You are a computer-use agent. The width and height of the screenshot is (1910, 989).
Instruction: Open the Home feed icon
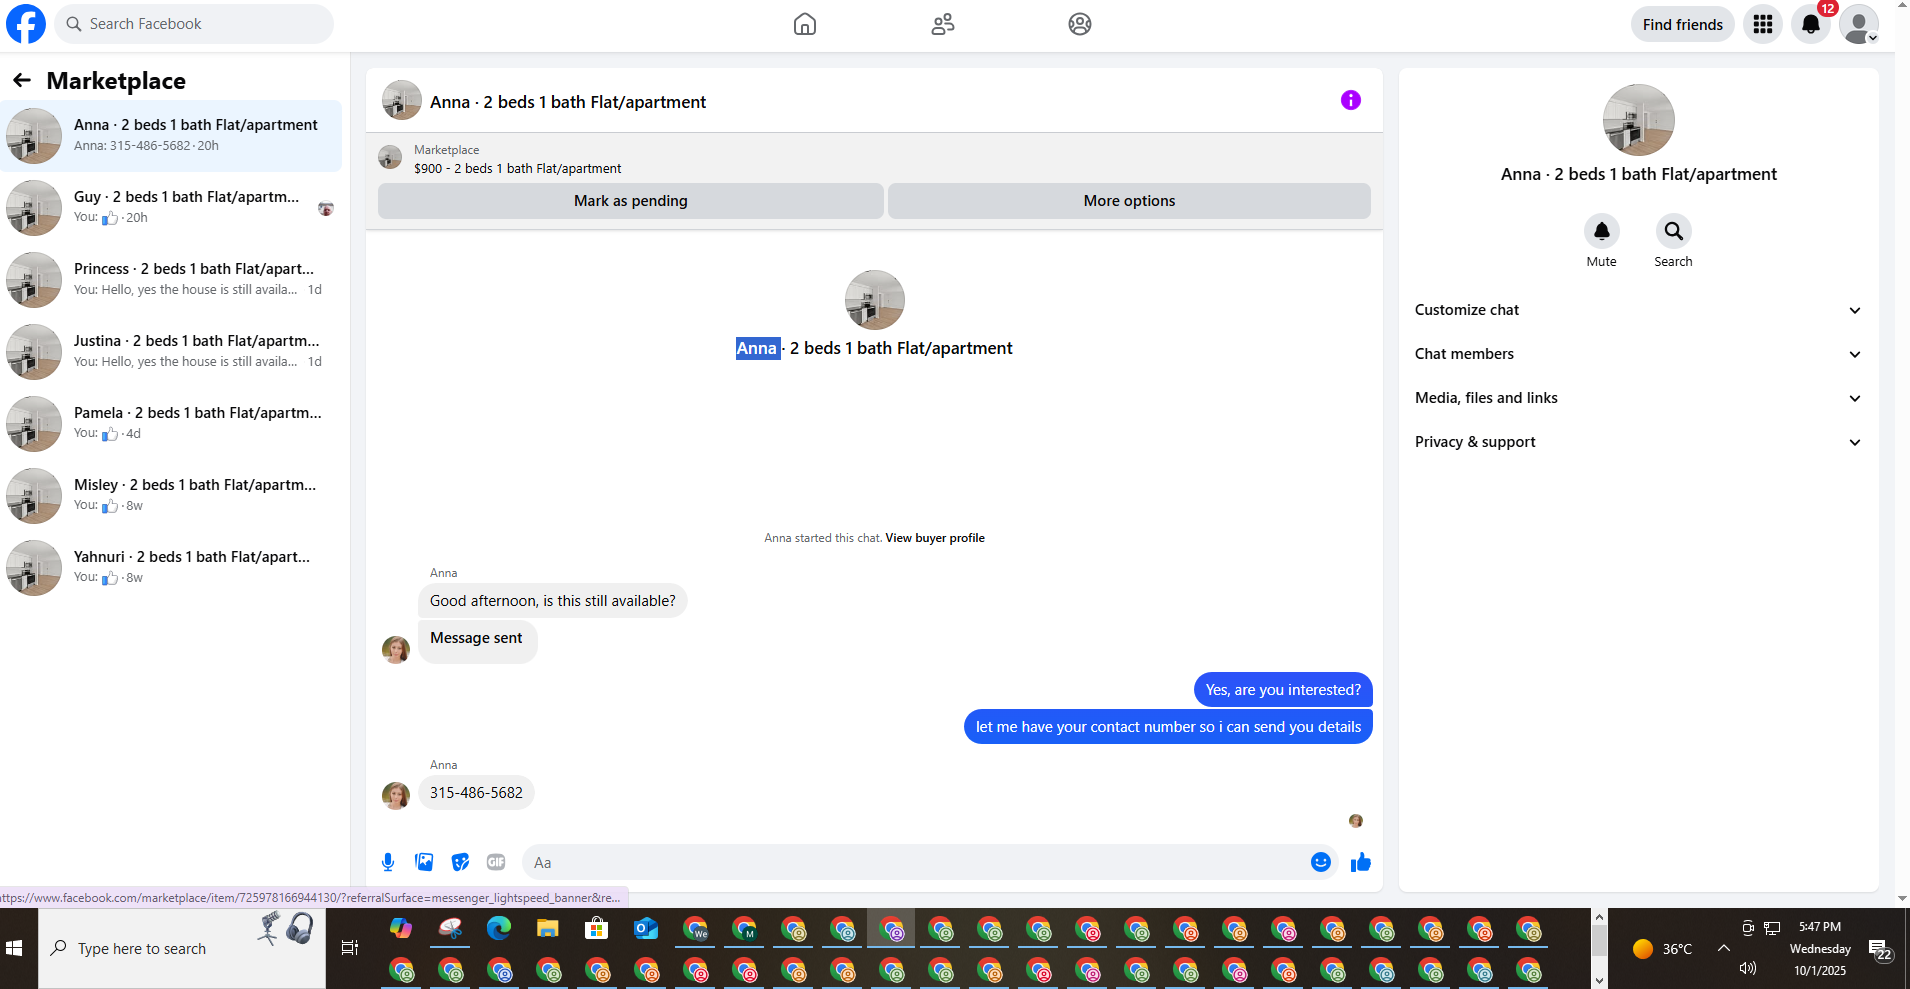[x=805, y=24]
